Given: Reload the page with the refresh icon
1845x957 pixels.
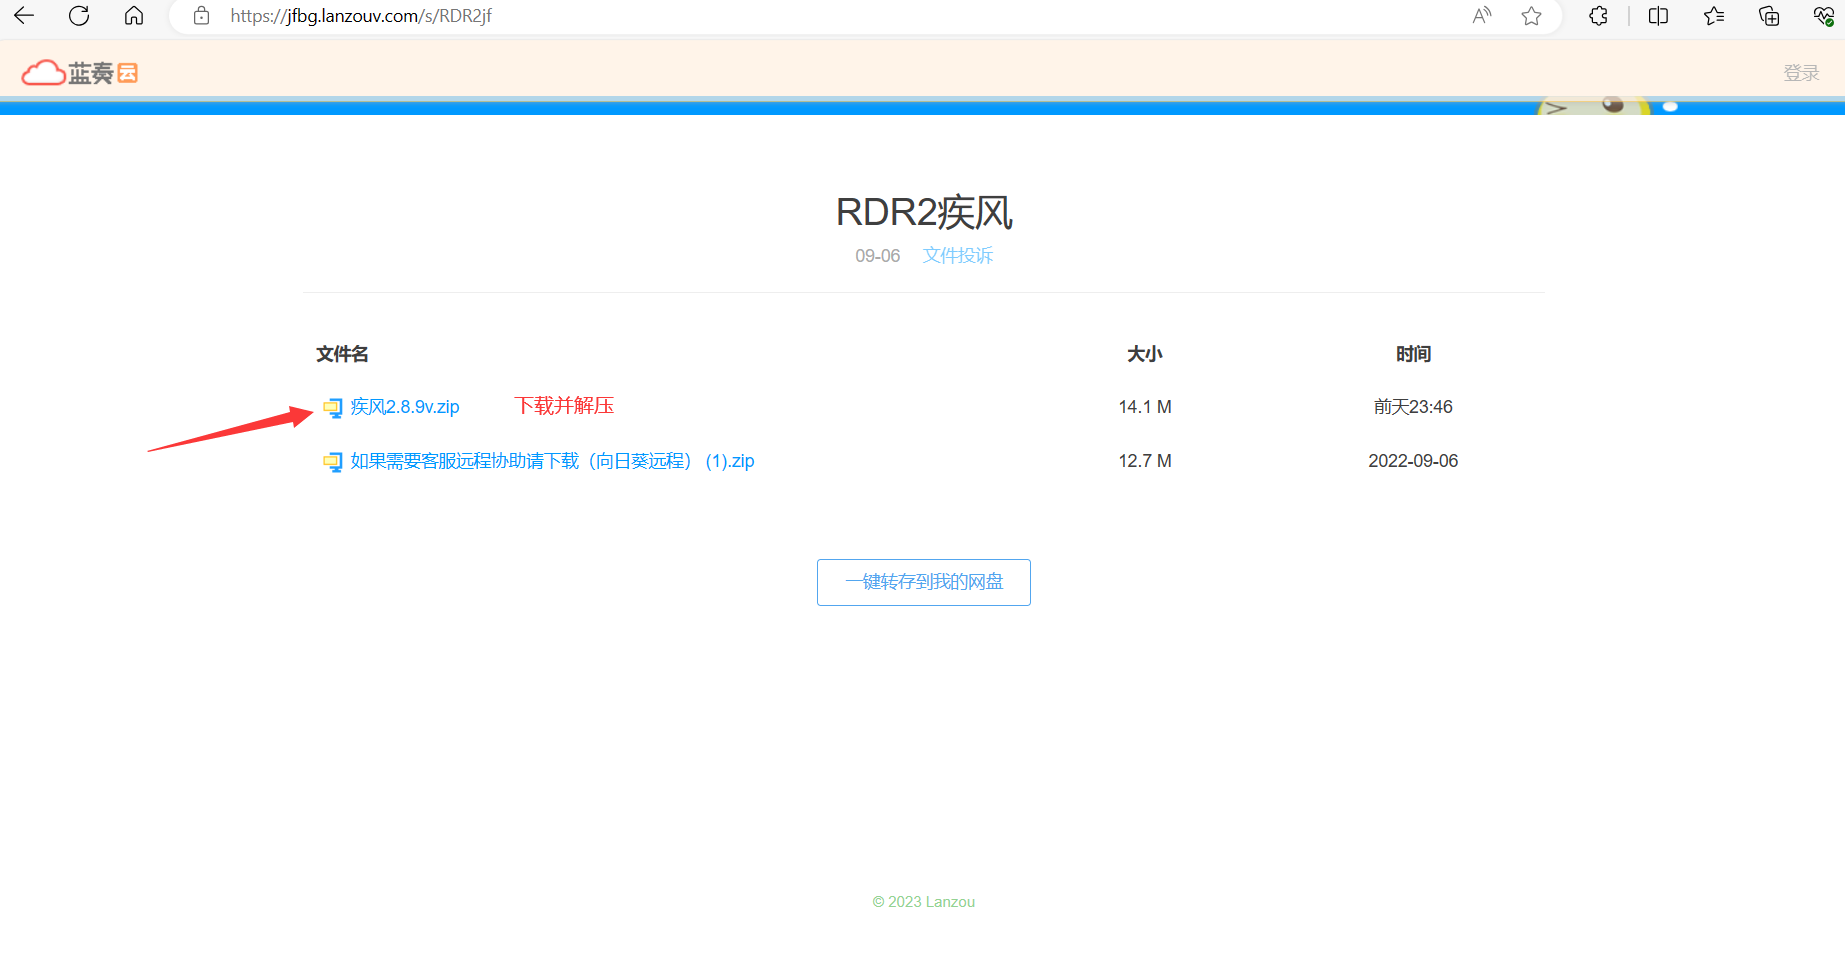Looking at the screenshot, I should click(79, 16).
